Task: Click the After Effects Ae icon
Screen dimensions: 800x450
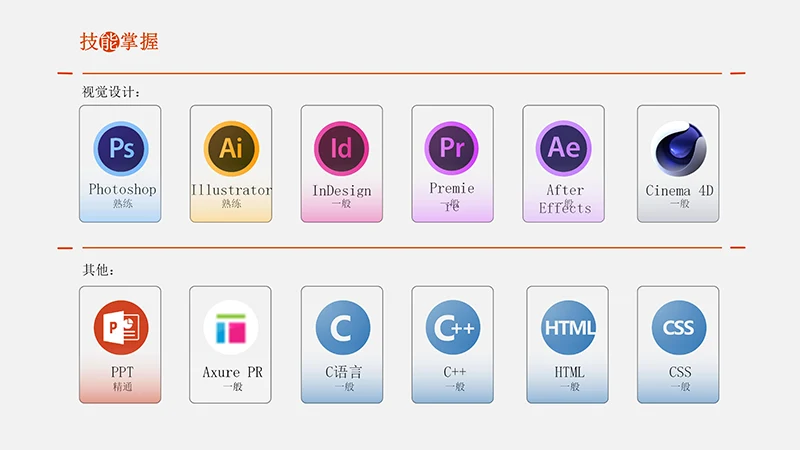Action: coord(563,149)
